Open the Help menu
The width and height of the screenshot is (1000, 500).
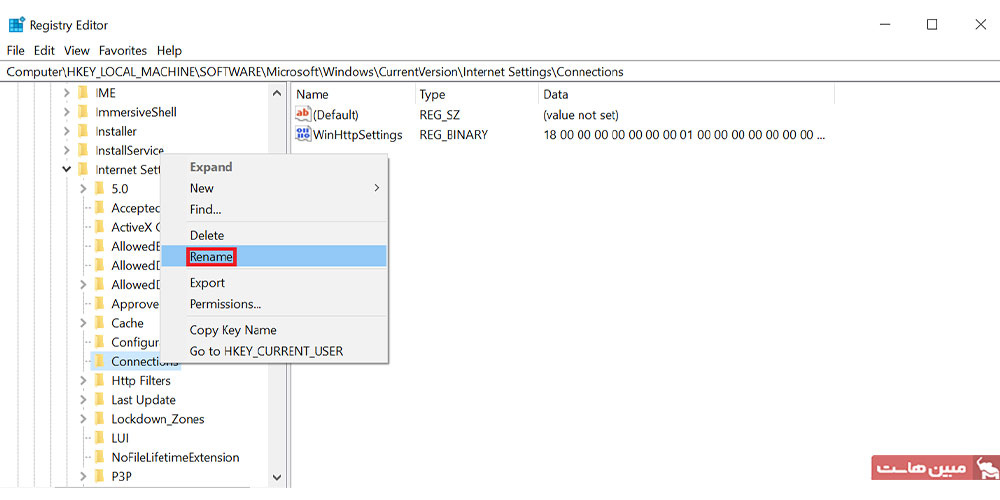(169, 50)
